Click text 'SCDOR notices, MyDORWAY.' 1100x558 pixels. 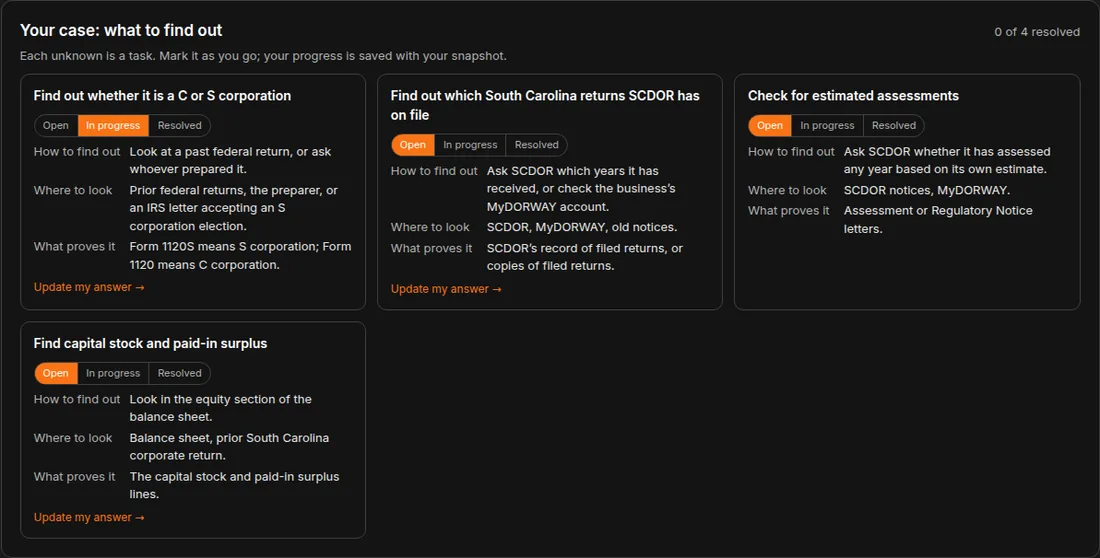pyautogui.click(x=927, y=190)
